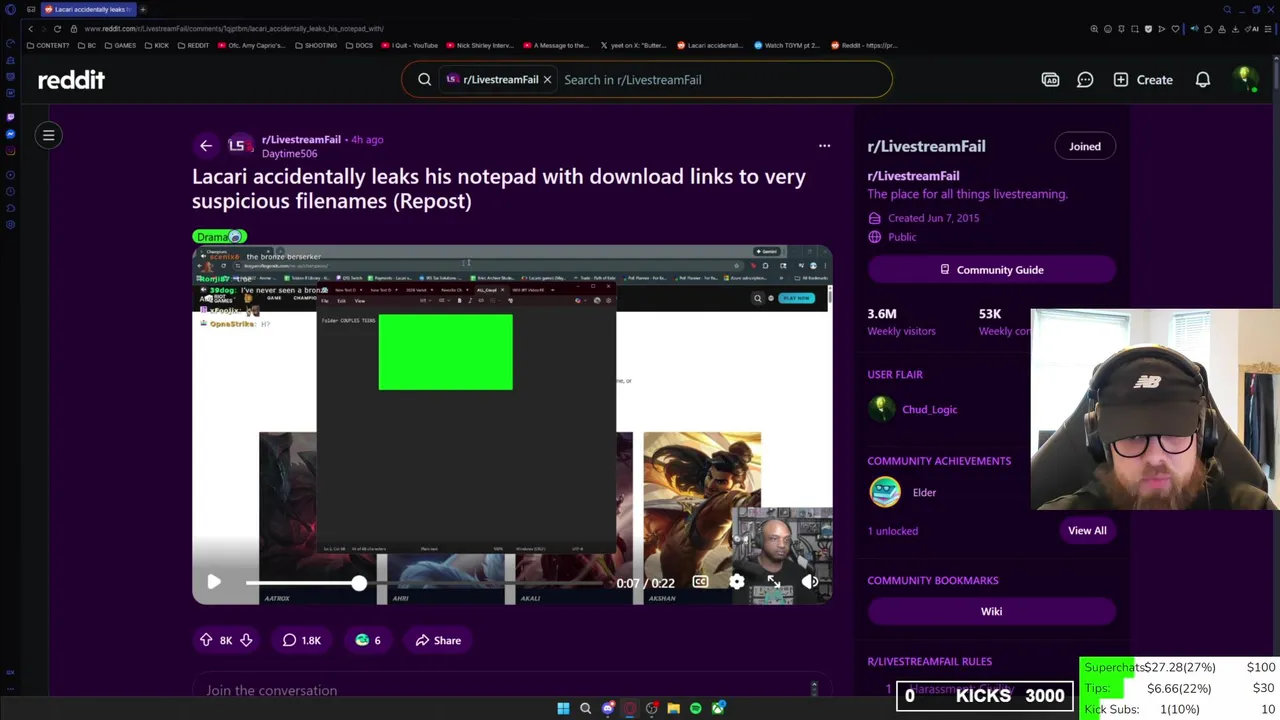Open the SHOOTING bookmarks folder
The height and width of the screenshot is (720, 1280).
[x=316, y=45]
